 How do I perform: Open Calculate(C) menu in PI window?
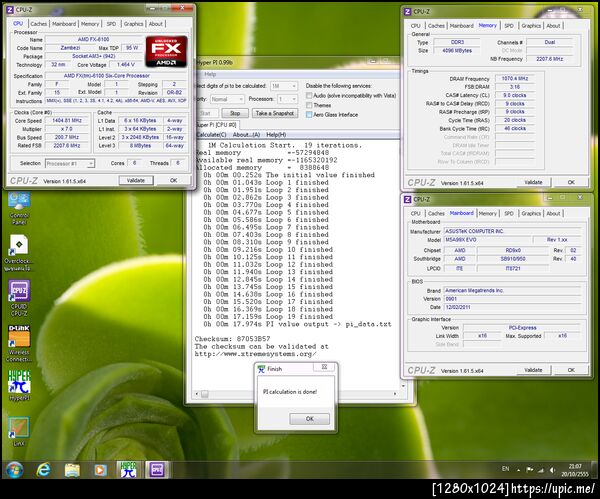tap(211, 135)
